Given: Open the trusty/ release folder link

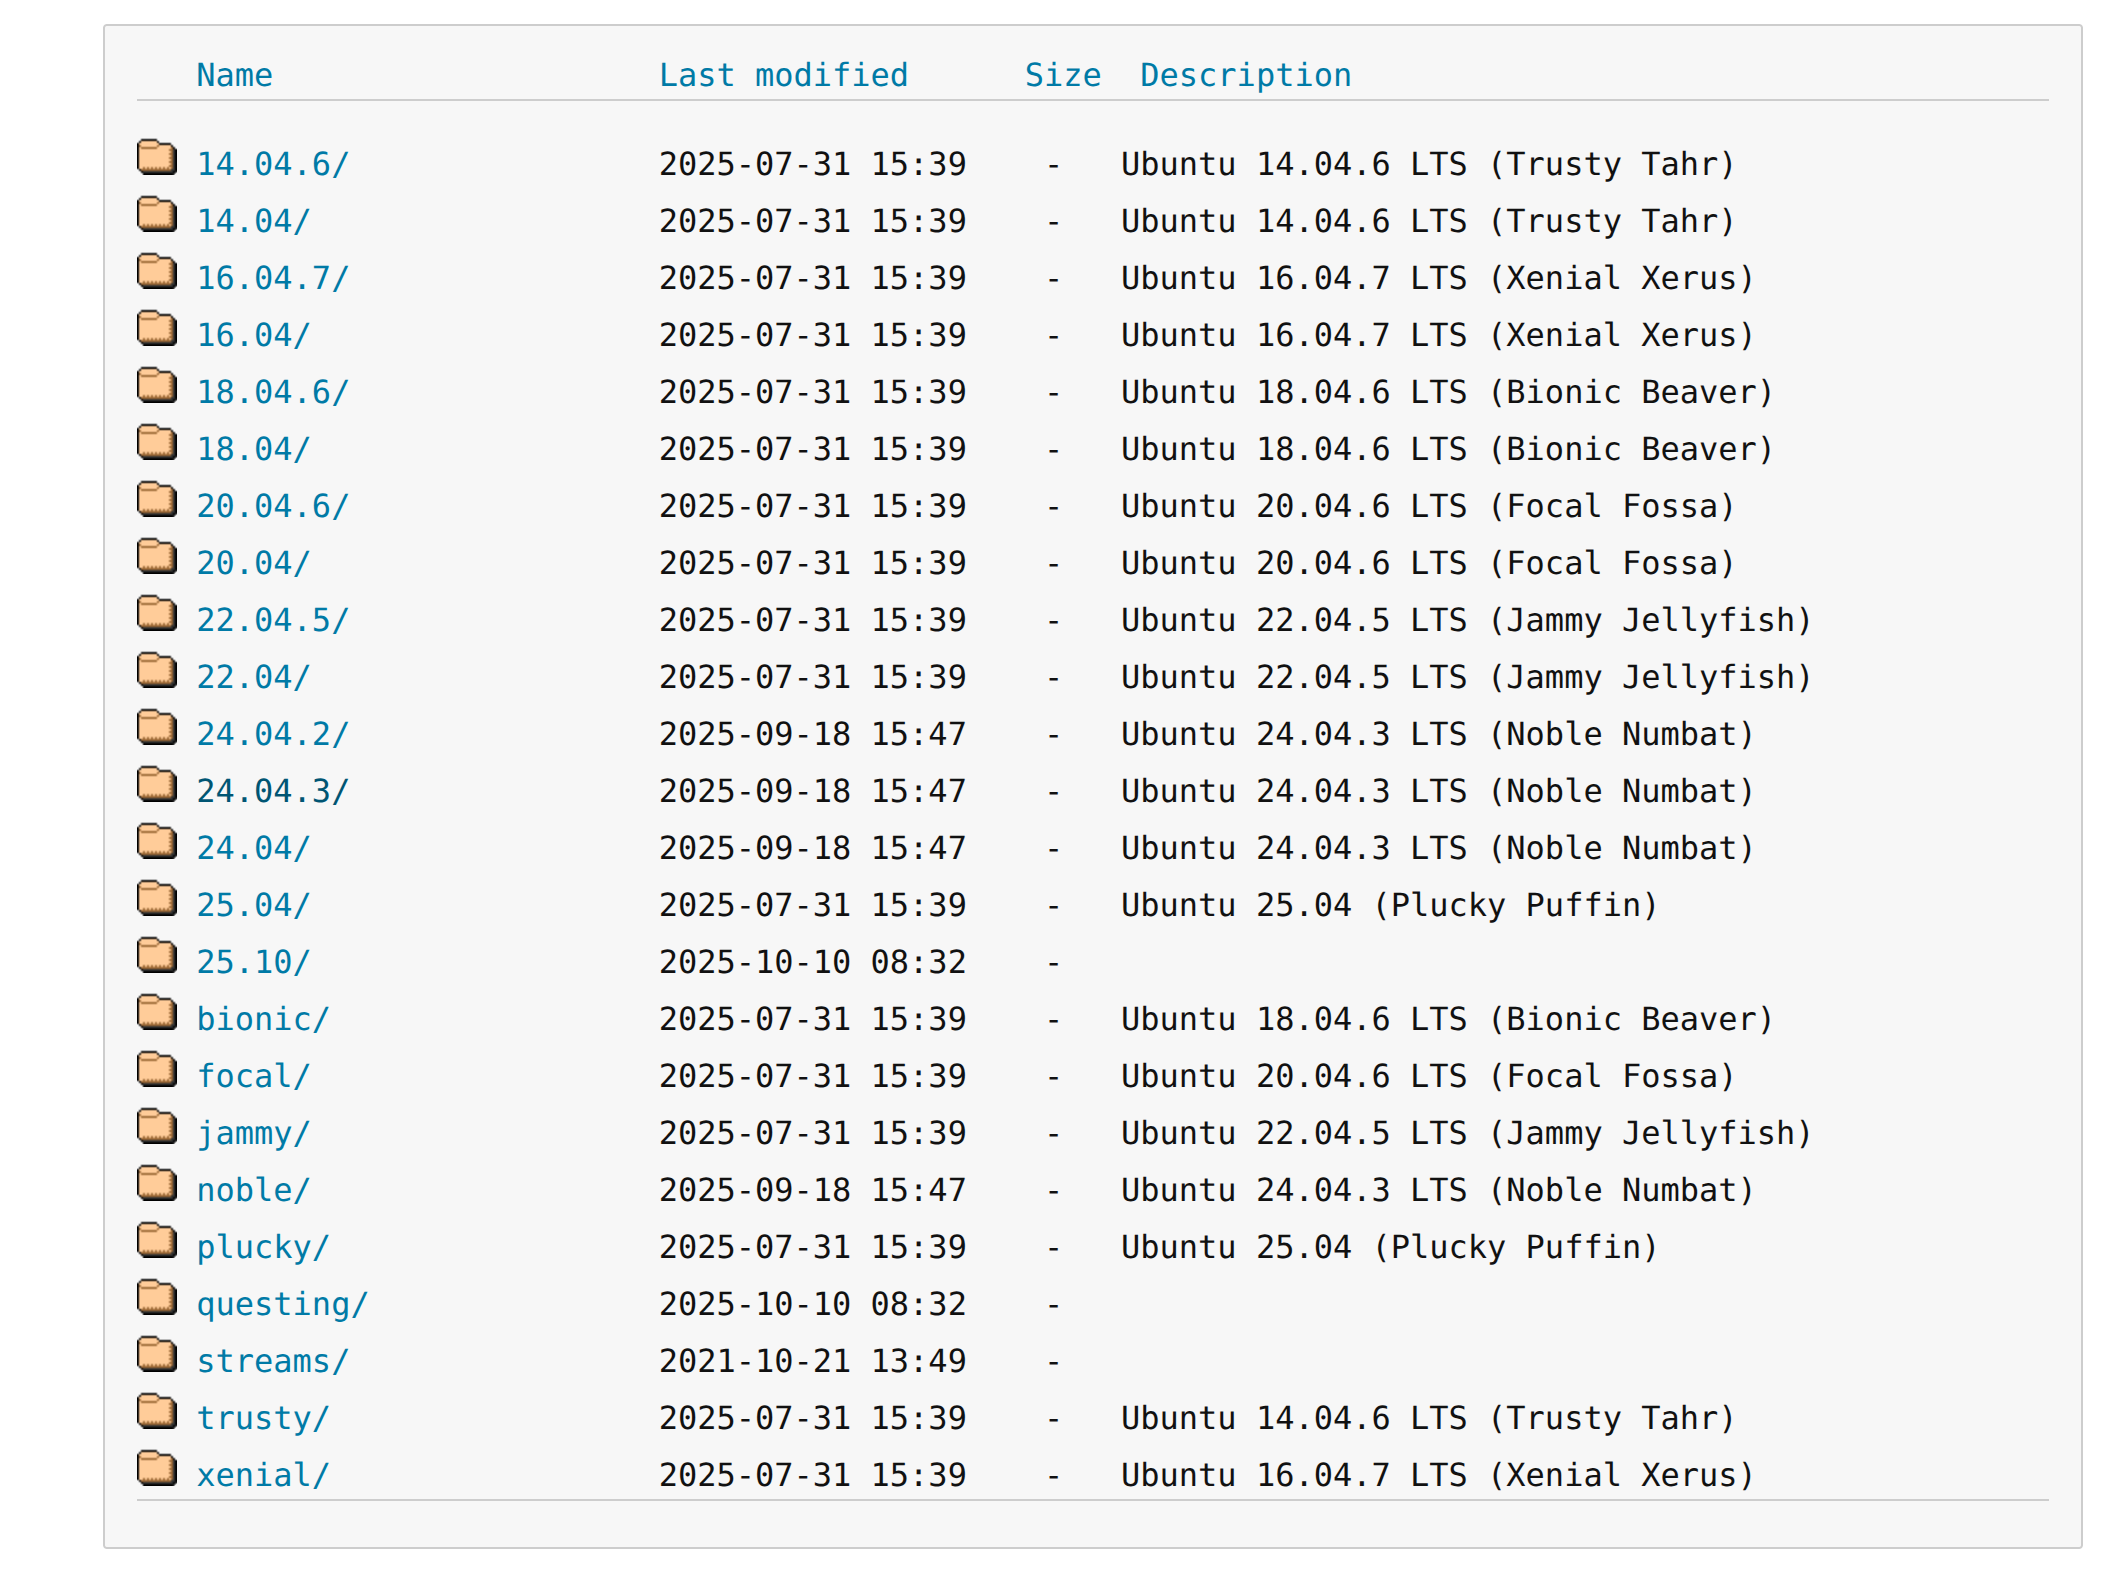Looking at the screenshot, I should pos(262,1418).
